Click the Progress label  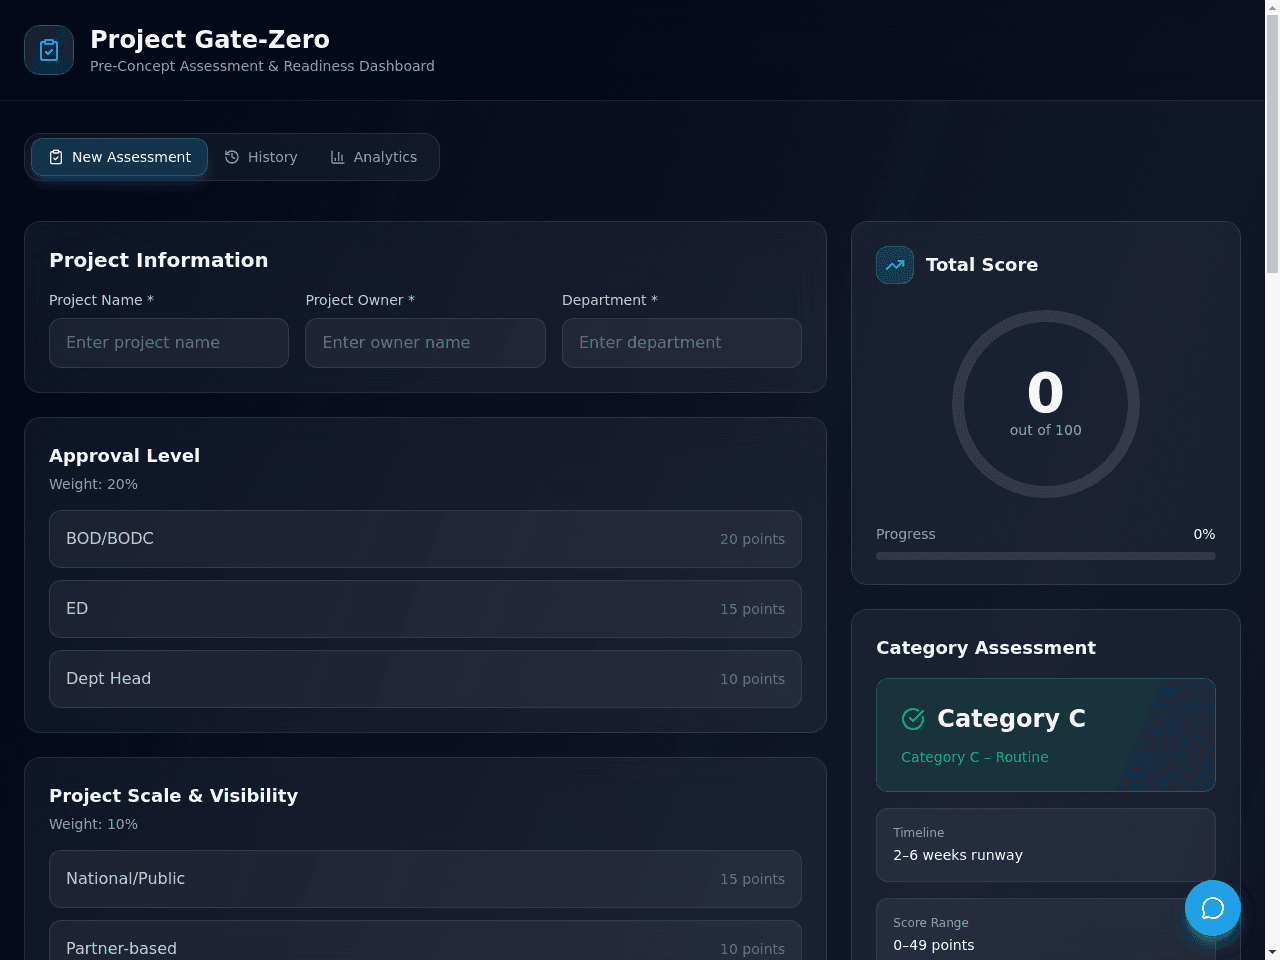(906, 534)
